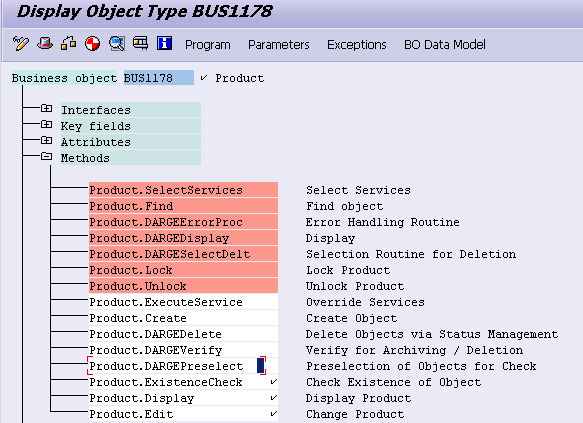Select the Product.Edit method
This screenshot has width=583, height=423.
click(183, 414)
